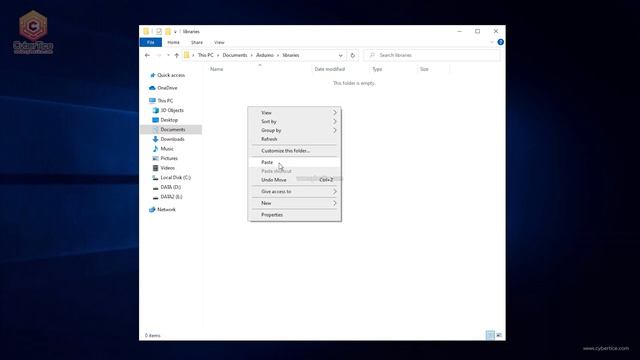
Task: Open DATA (D:) drive in the sidebar
Action: tap(171, 187)
